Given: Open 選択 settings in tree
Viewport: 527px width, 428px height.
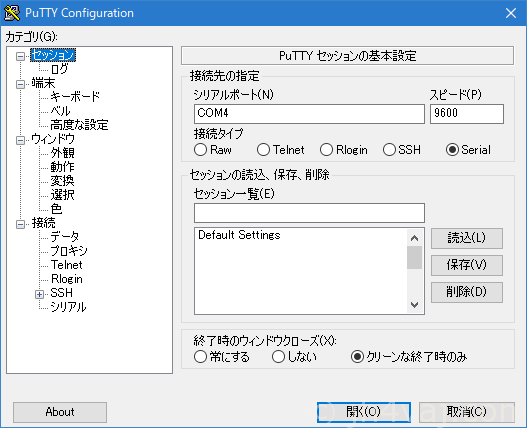Looking at the screenshot, I should pyautogui.click(x=63, y=195).
